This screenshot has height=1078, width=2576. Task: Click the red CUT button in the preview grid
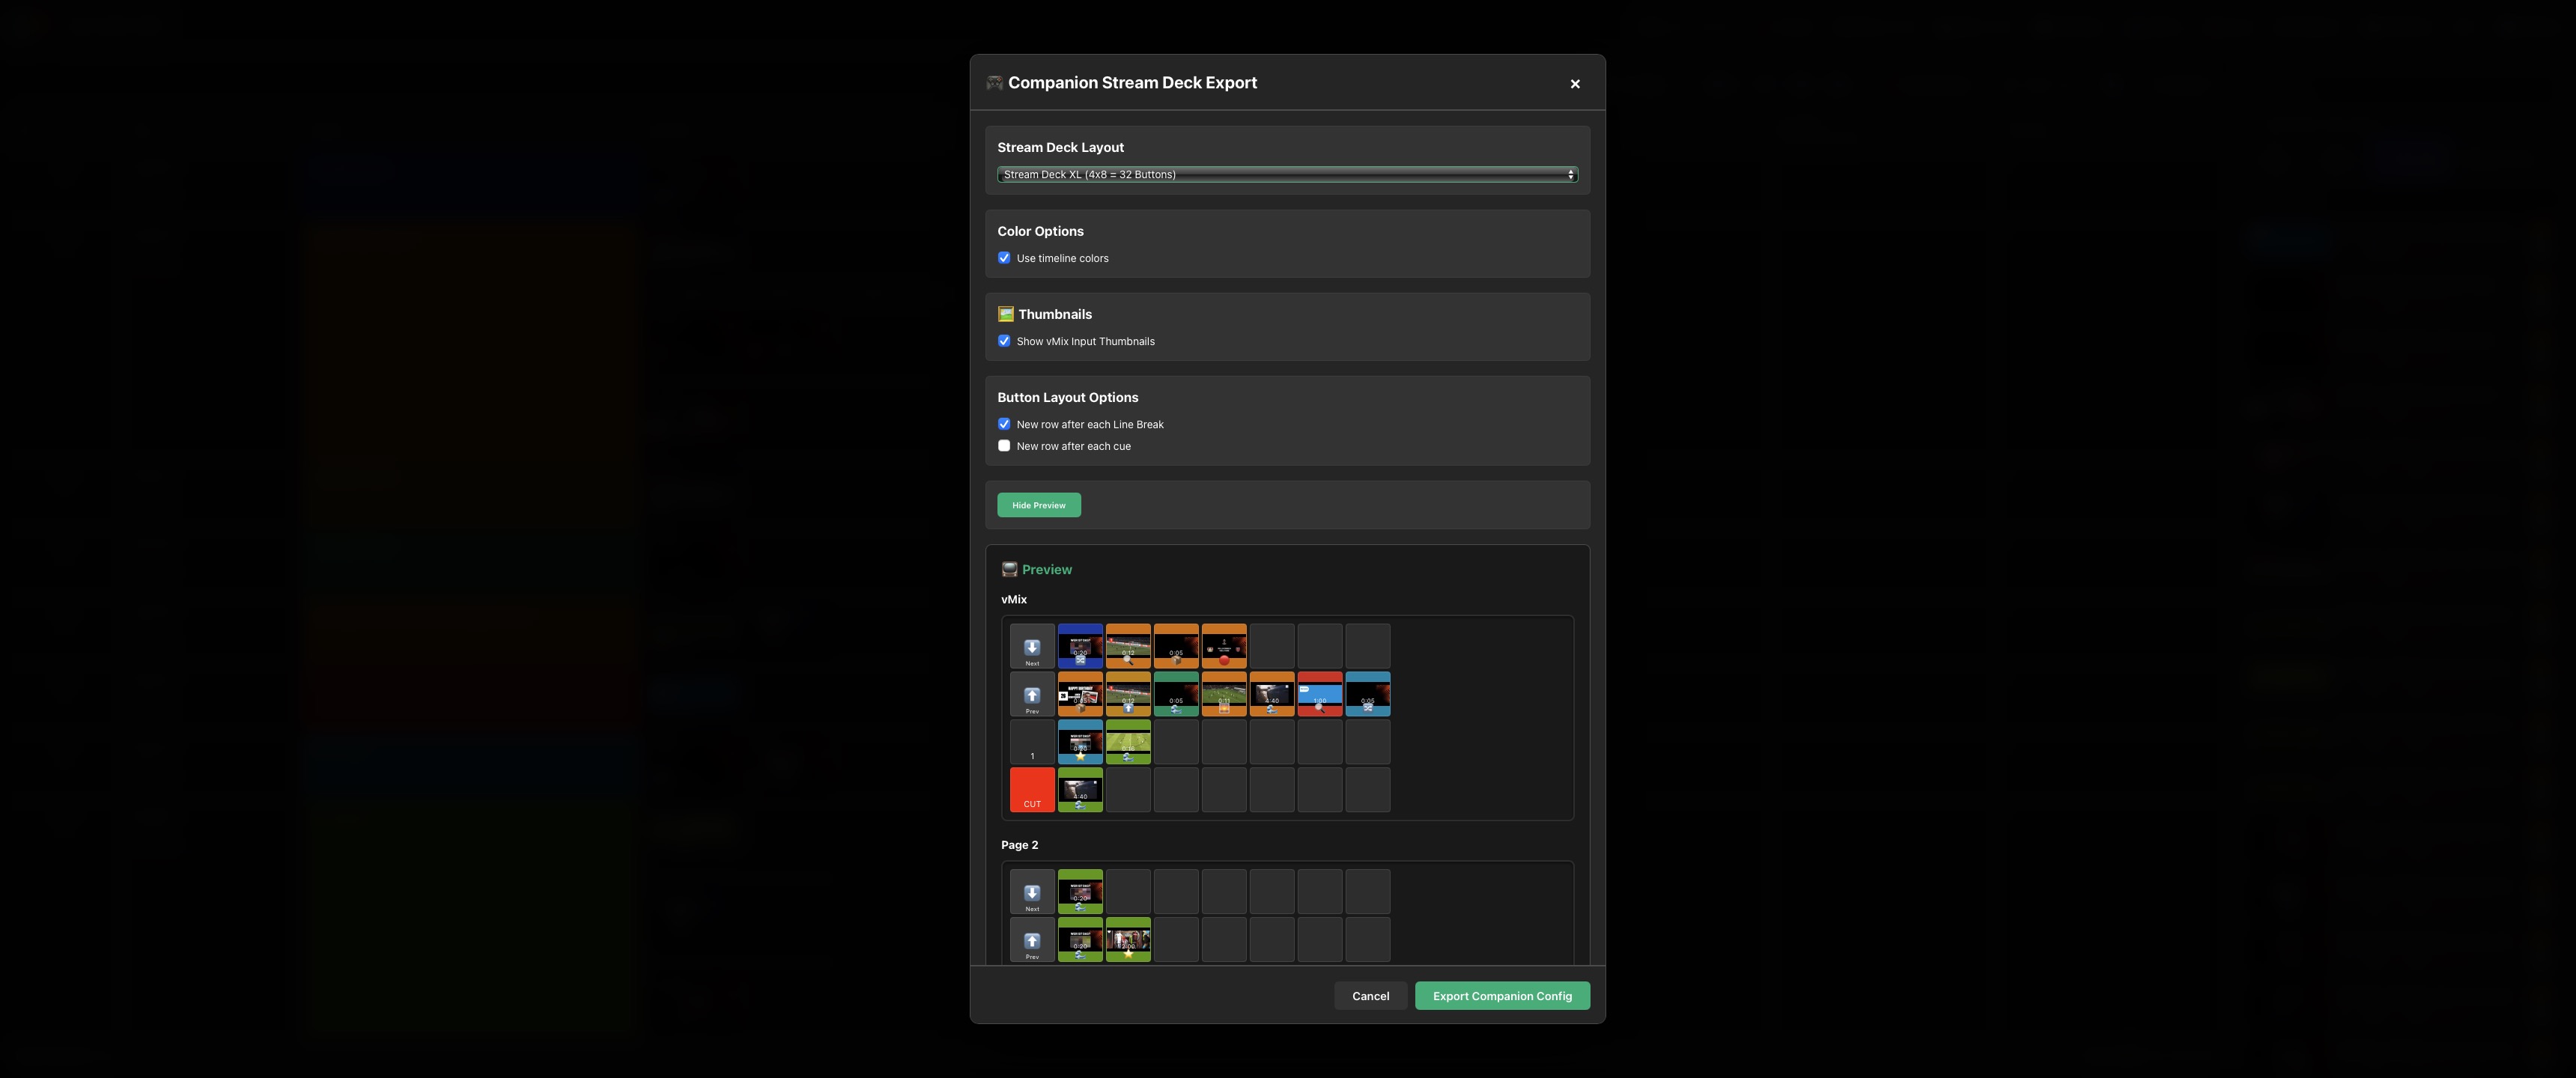pyautogui.click(x=1032, y=790)
